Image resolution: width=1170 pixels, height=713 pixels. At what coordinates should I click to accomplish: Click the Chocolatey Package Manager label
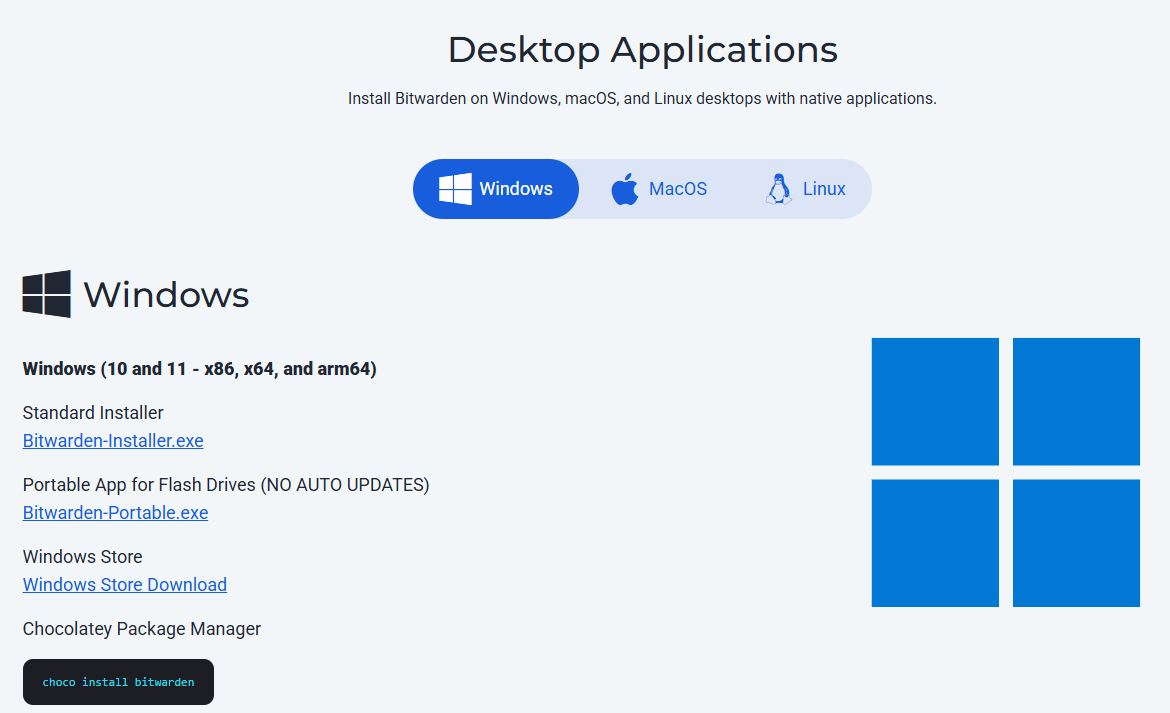(x=142, y=629)
